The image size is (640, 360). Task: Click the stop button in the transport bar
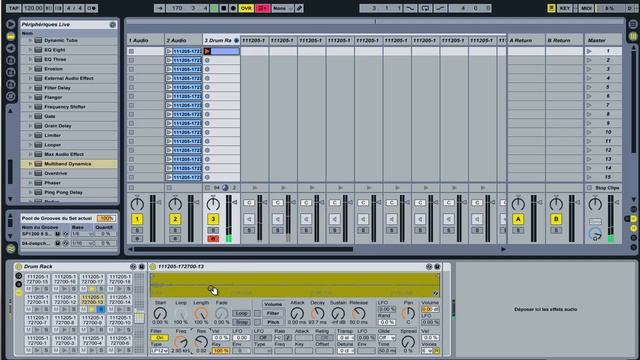pyautogui.click(x=224, y=8)
